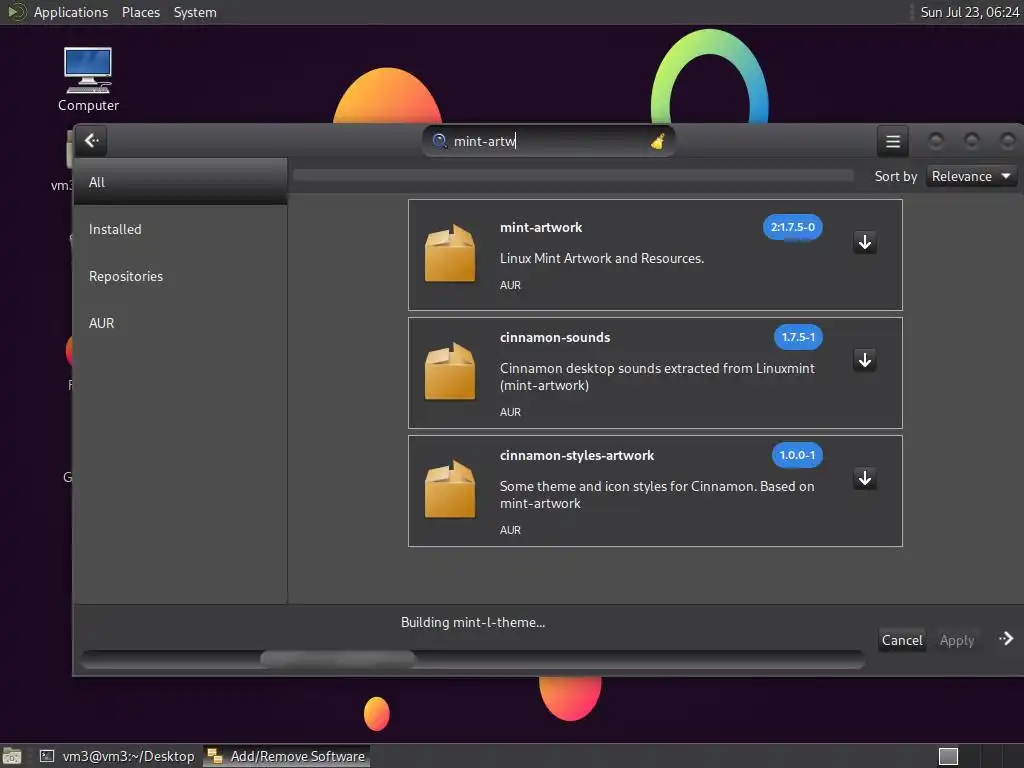Select the Installed category
Viewport: 1024px width, 768px height.
(180, 229)
